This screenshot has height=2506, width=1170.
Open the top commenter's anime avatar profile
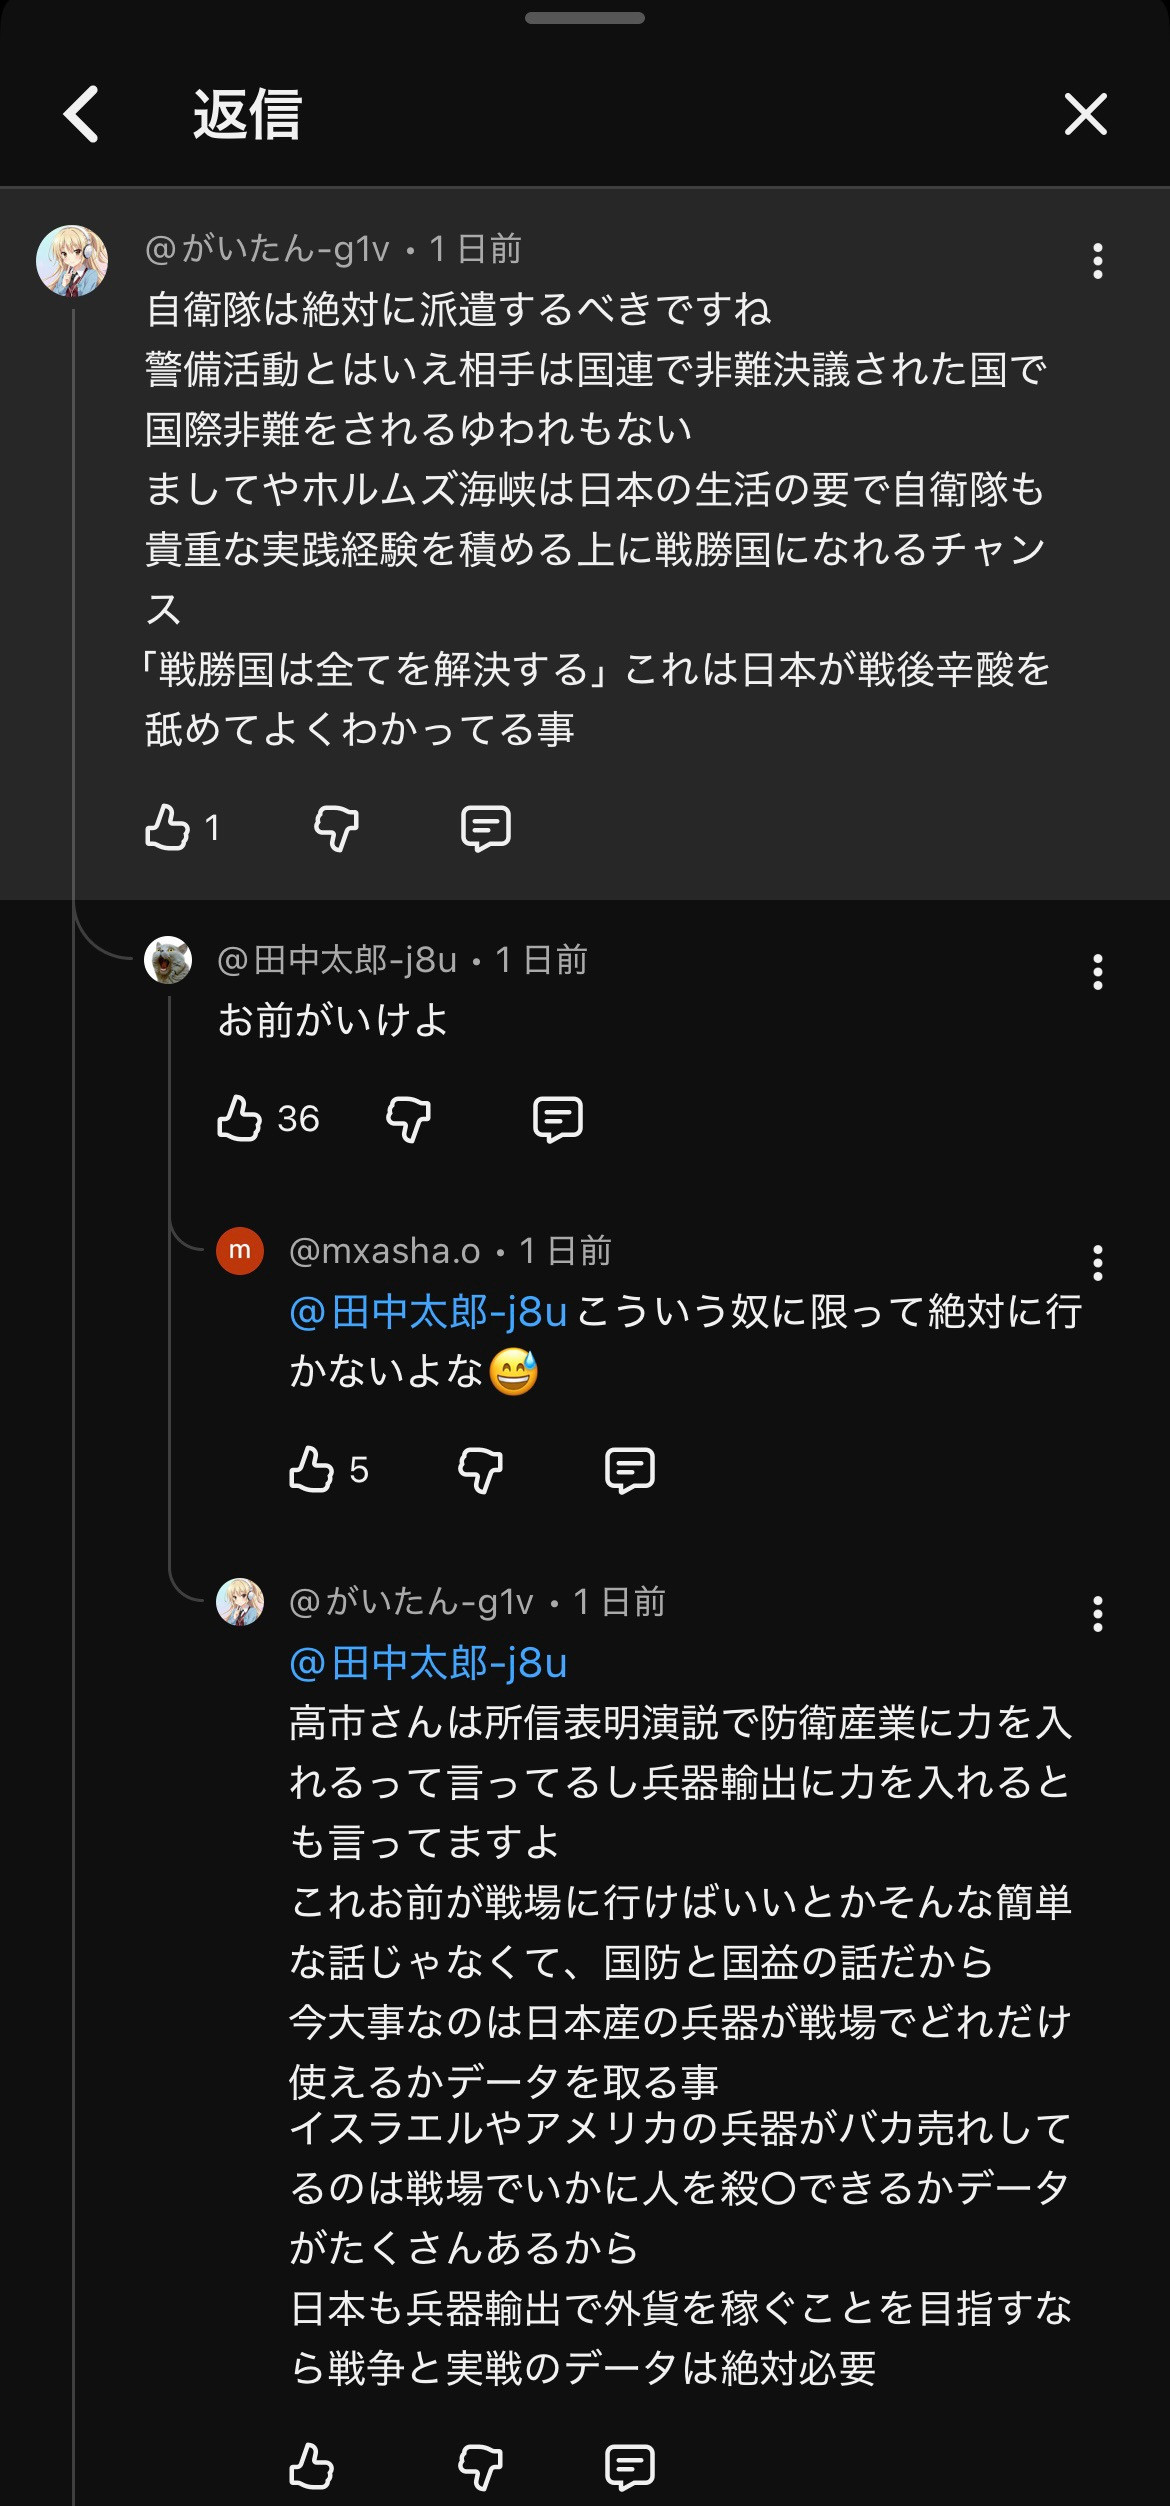(72, 261)
